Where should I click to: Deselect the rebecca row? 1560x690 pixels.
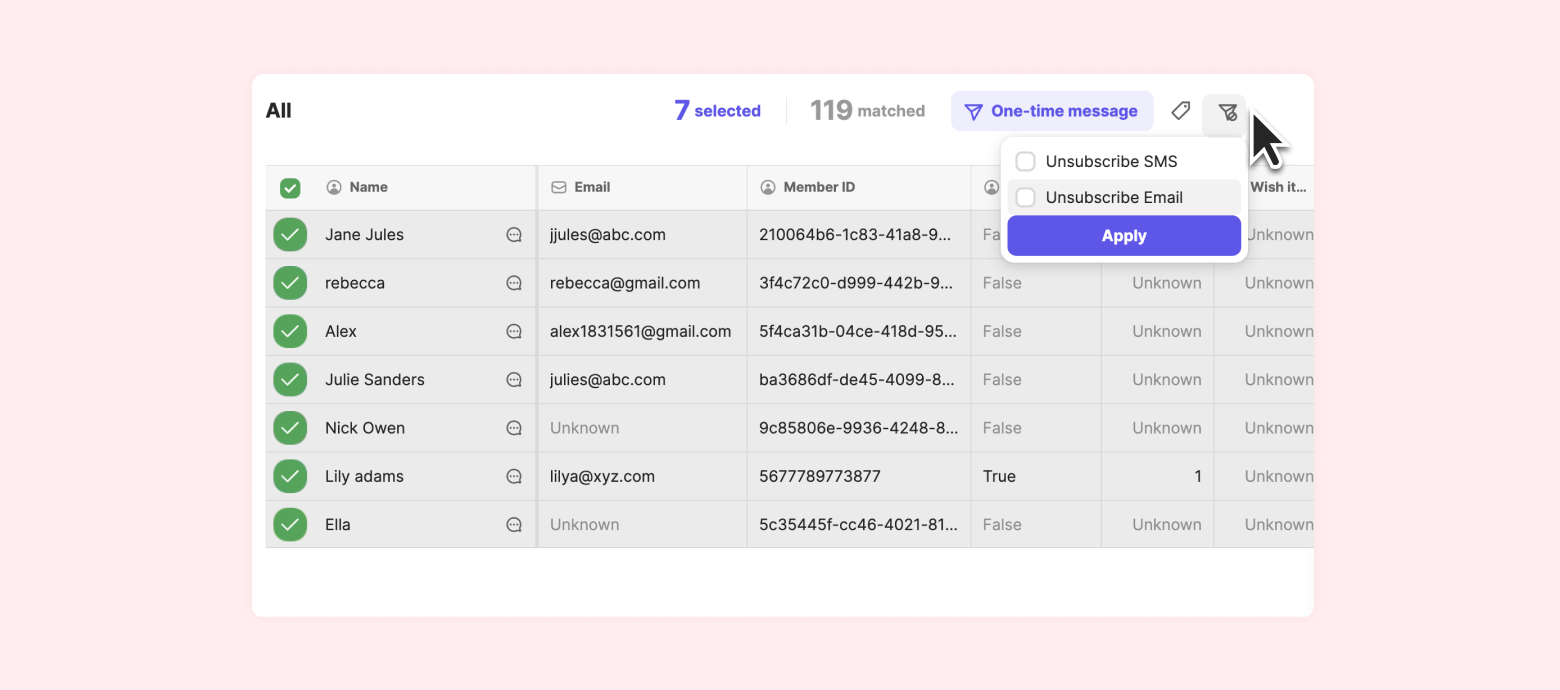point(290,283)
